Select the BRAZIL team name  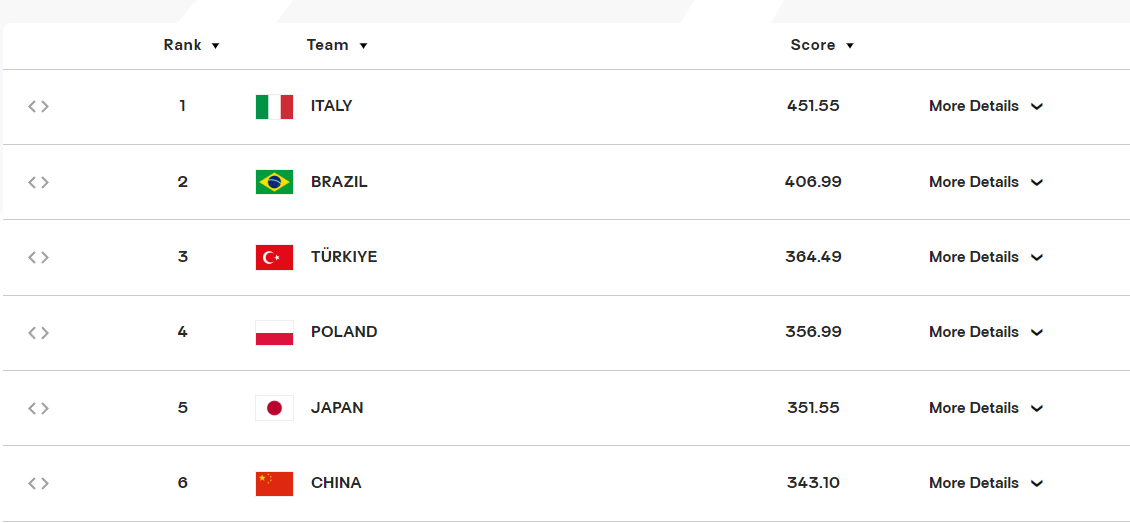pos(339,182)
